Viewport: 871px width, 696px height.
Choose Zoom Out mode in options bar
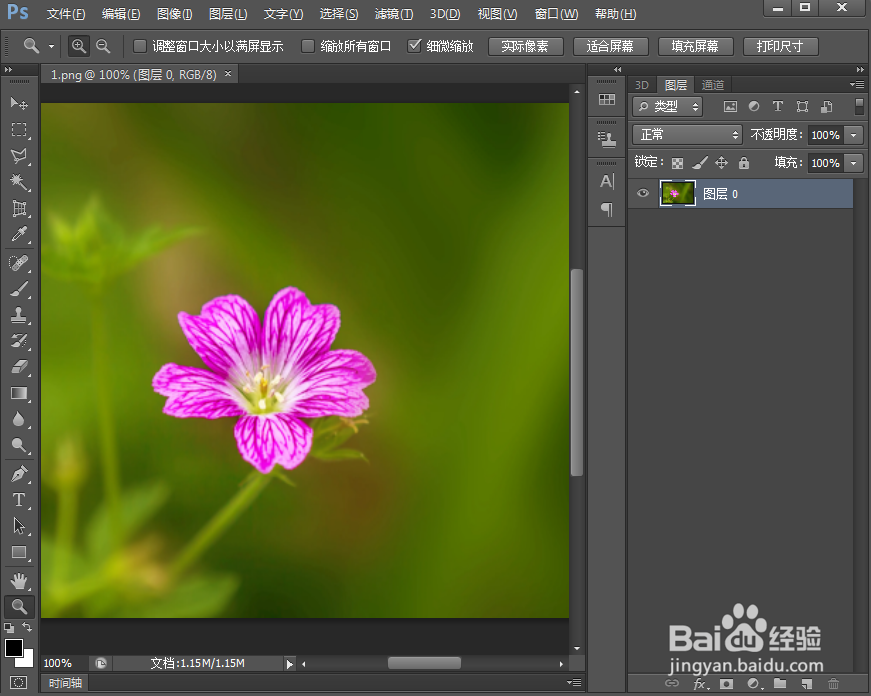click(103, 46)
